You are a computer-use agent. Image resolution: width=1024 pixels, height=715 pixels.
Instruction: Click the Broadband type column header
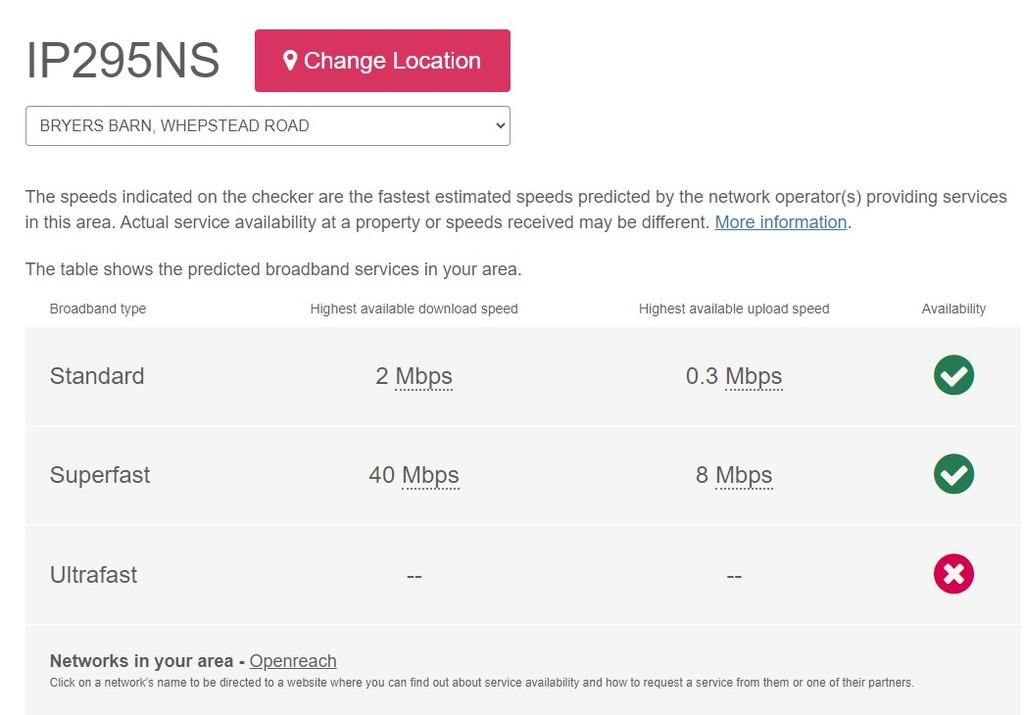pyautogui.click(x=97, y=308)
